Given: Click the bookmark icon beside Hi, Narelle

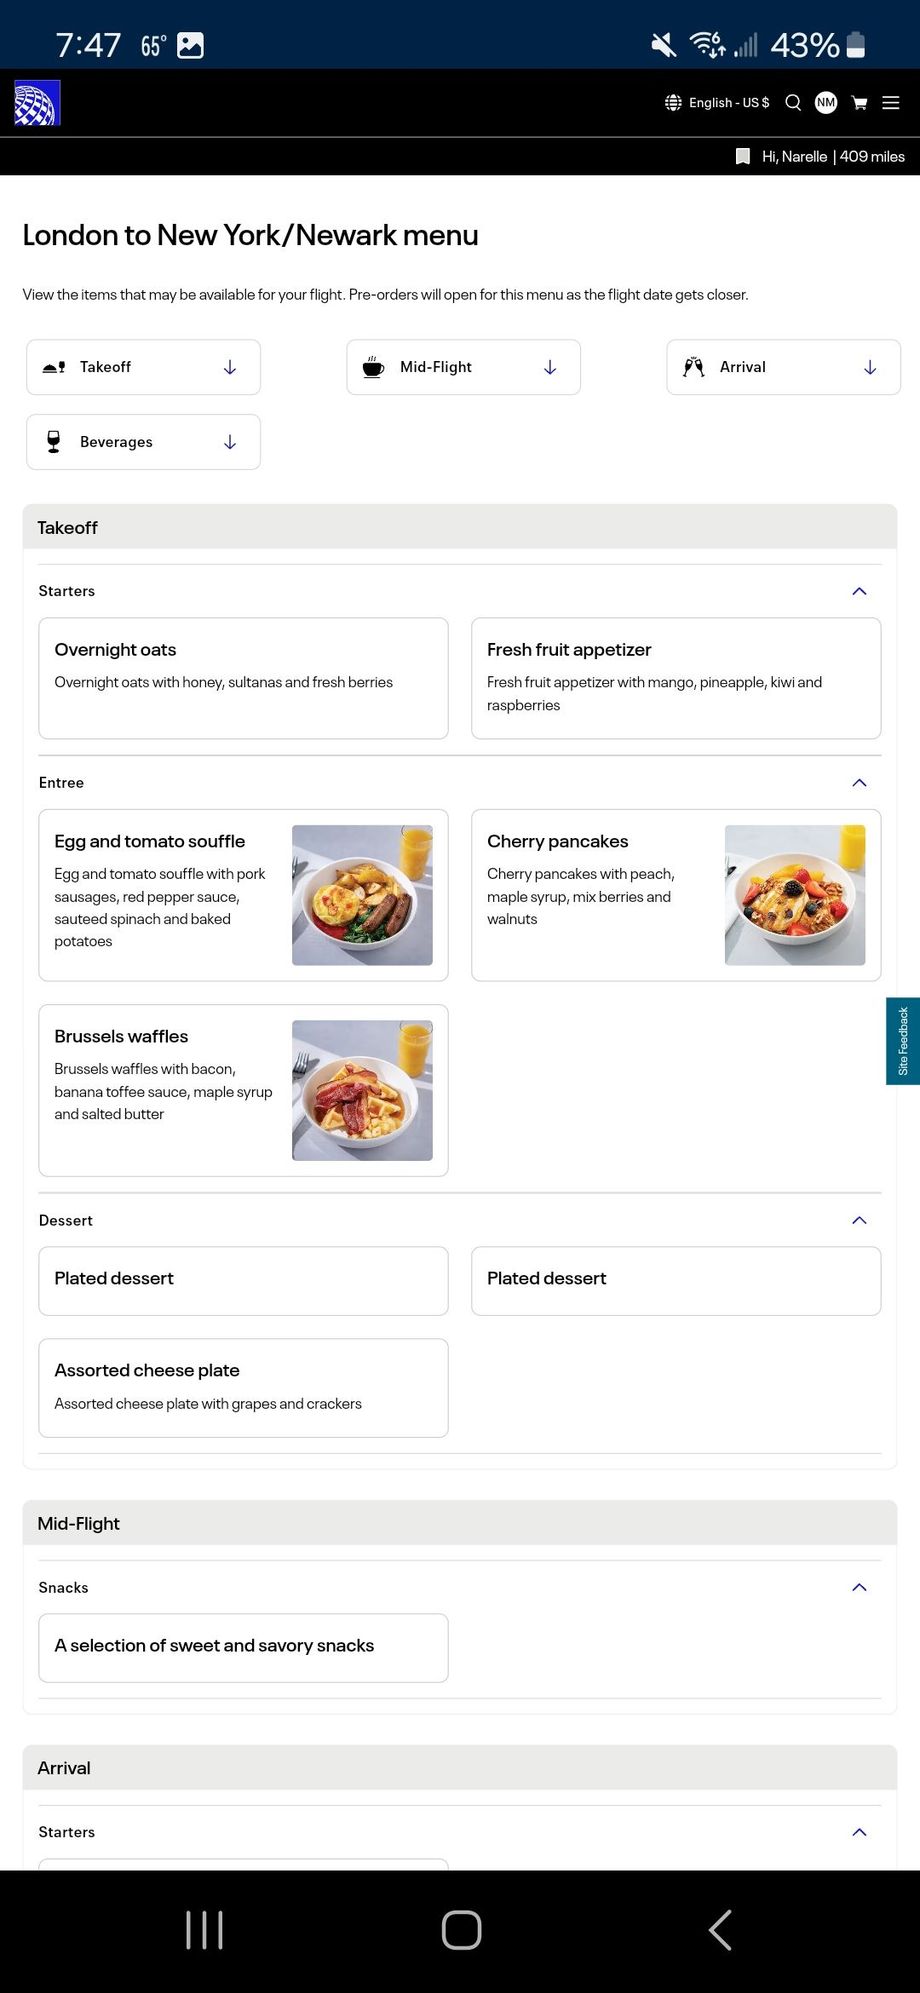Looking at the screenshot, I should 743,156.
